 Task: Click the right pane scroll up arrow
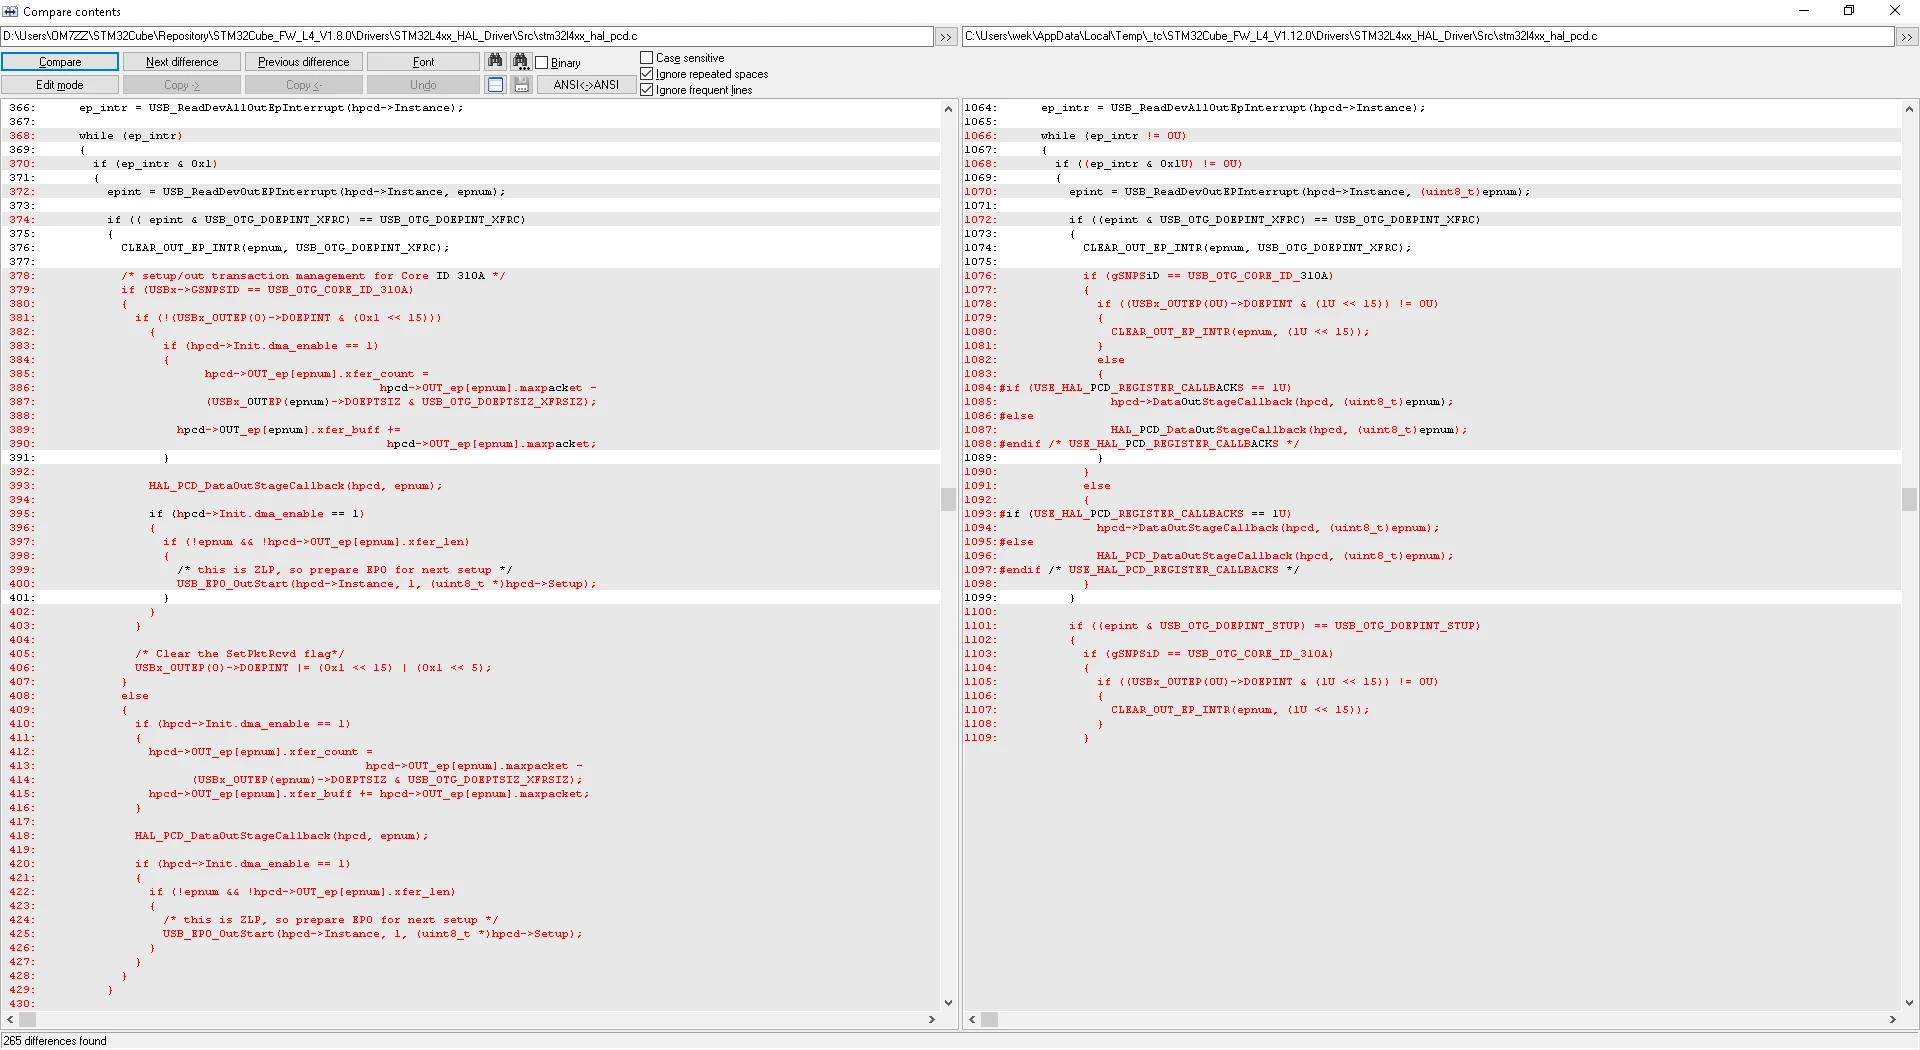pyautogui.click(x=1909, y=108)
